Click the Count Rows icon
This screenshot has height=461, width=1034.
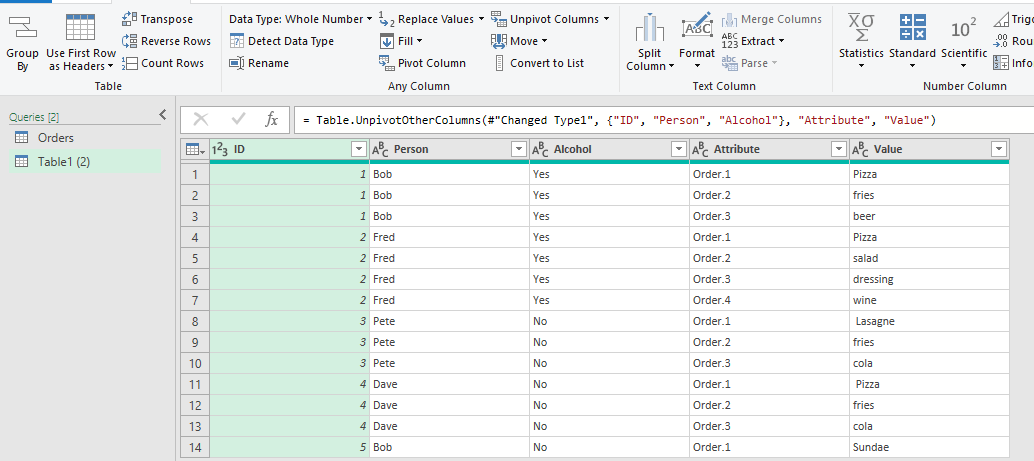tap(130, 63)
